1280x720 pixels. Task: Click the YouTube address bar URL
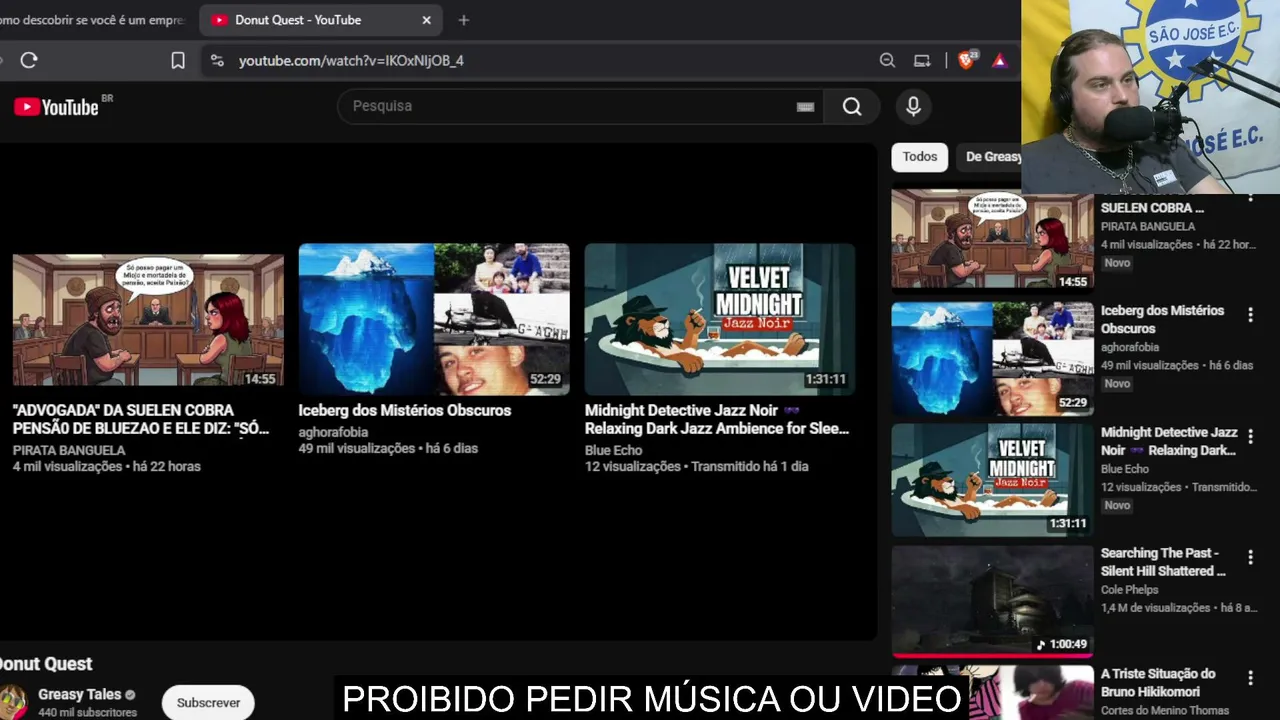coord(351,60)
